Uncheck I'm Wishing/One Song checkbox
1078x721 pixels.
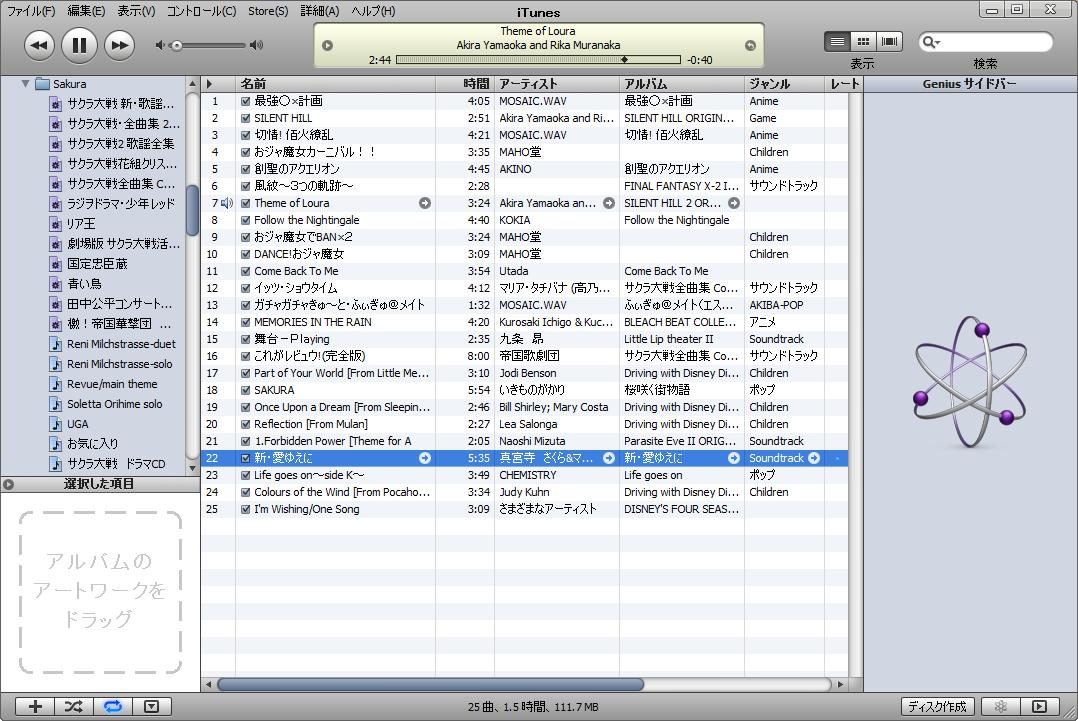click(245, 509)
